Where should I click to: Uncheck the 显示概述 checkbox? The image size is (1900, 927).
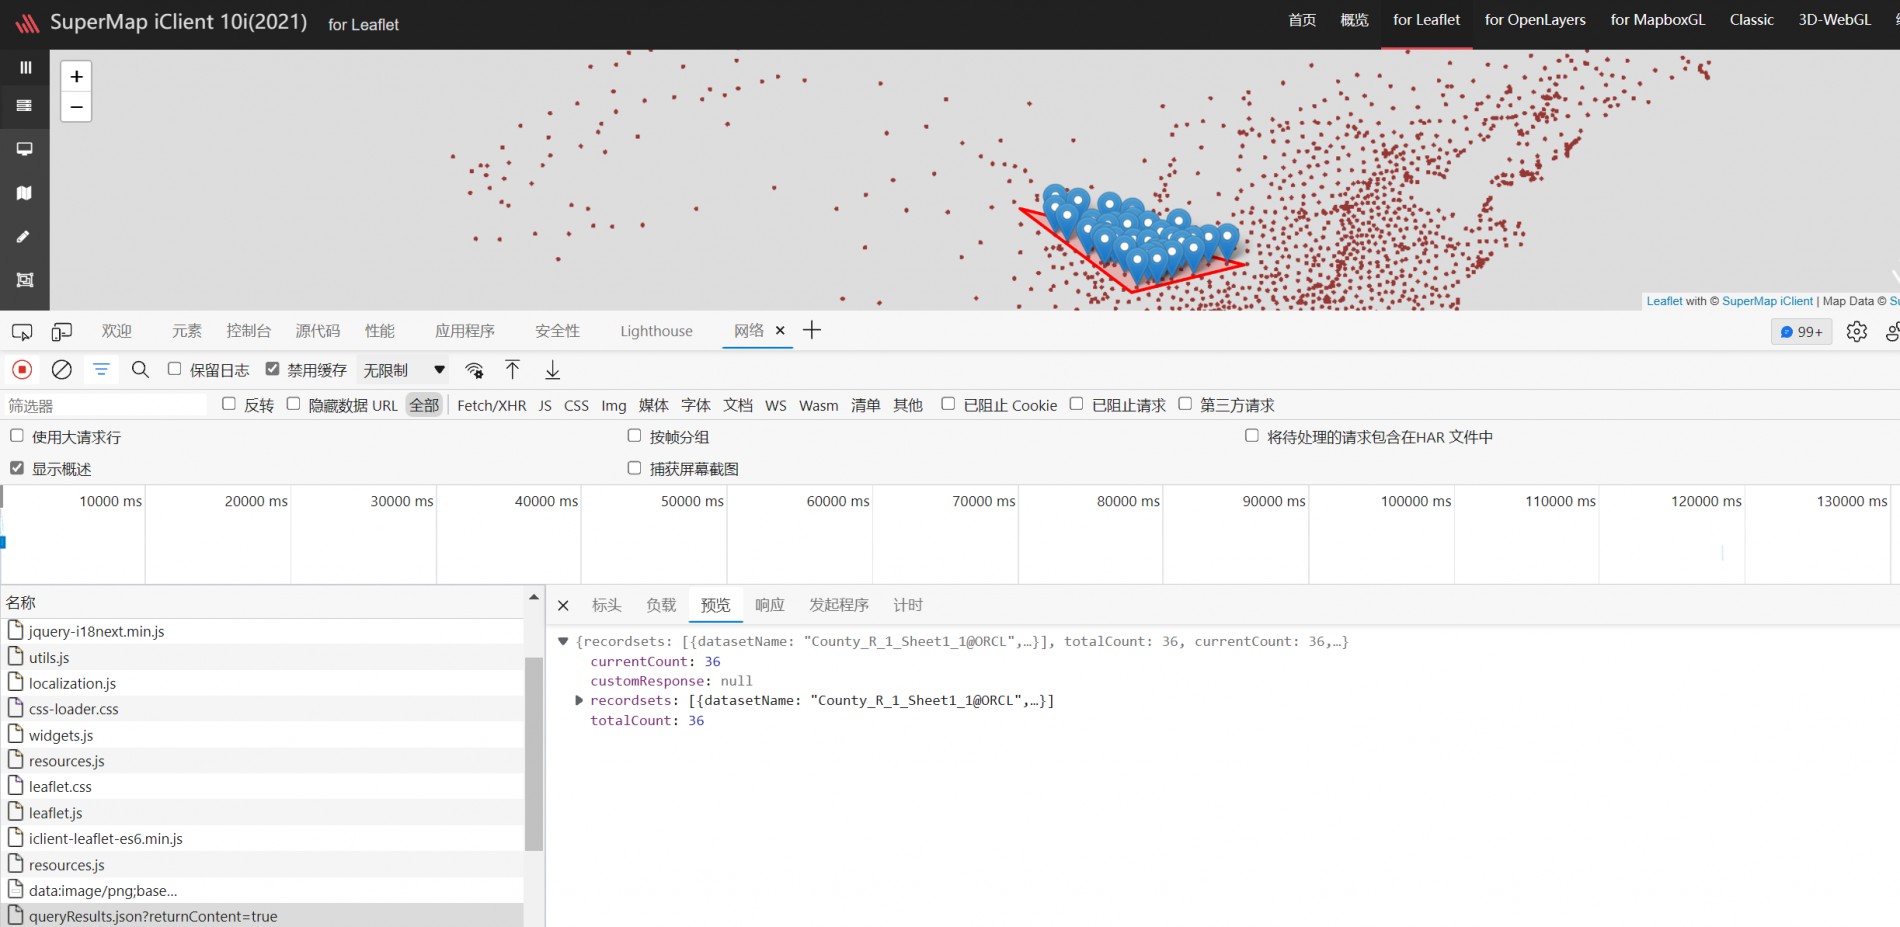tap(17, 468)
